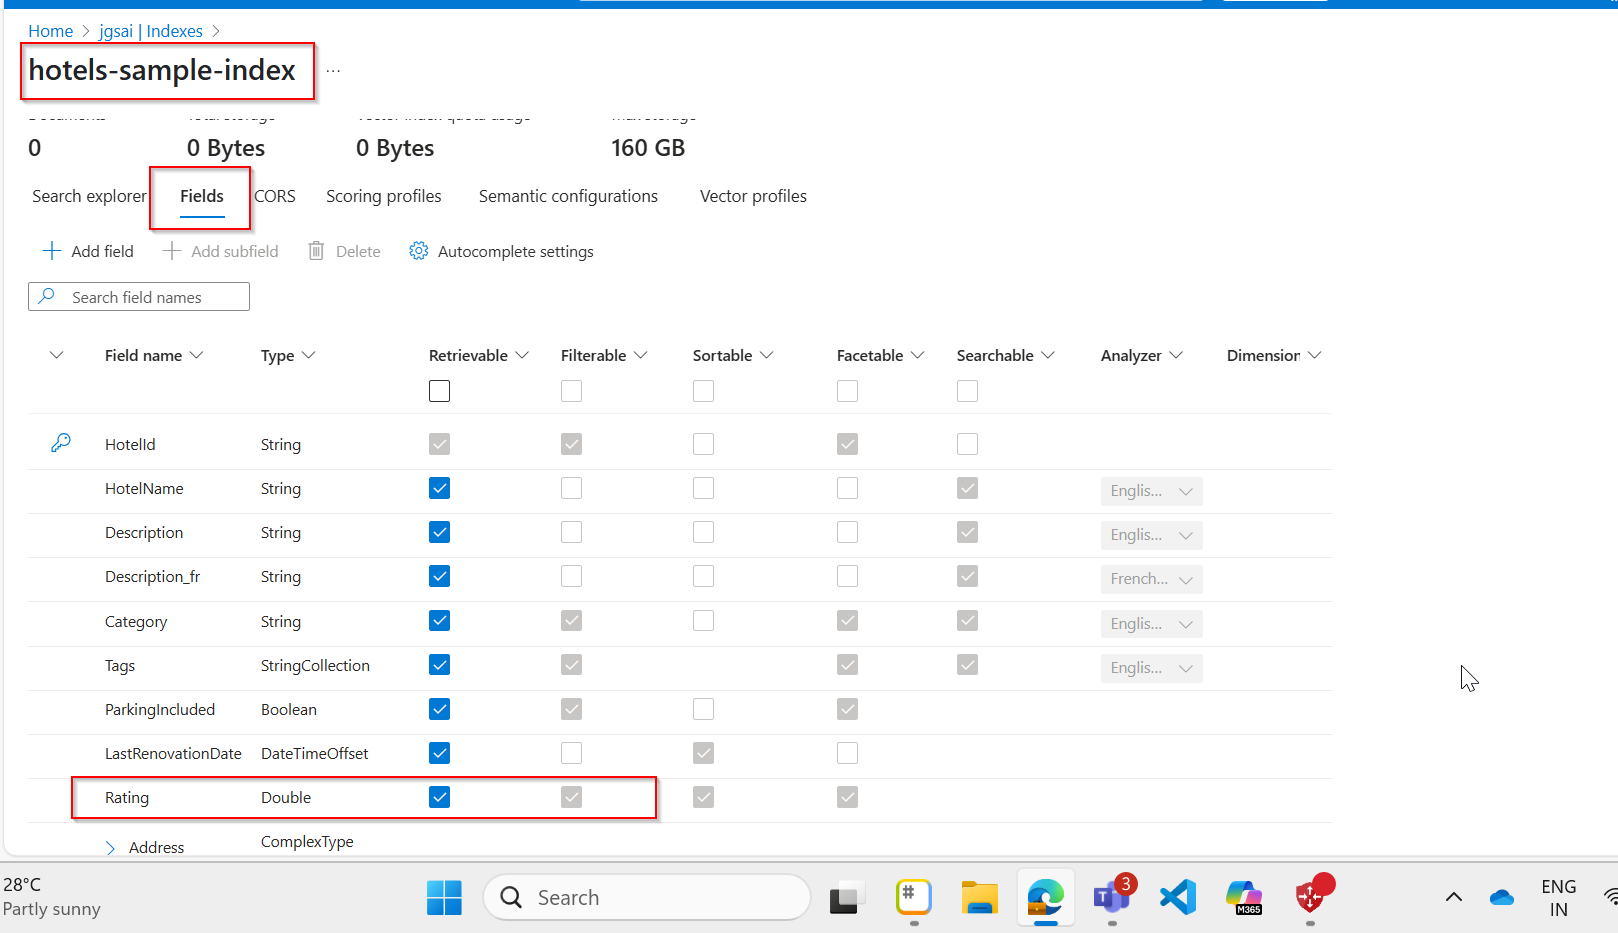The image size is (1618, 933).
Task: Select the HotelId field name cell
Action: point(130,444)
